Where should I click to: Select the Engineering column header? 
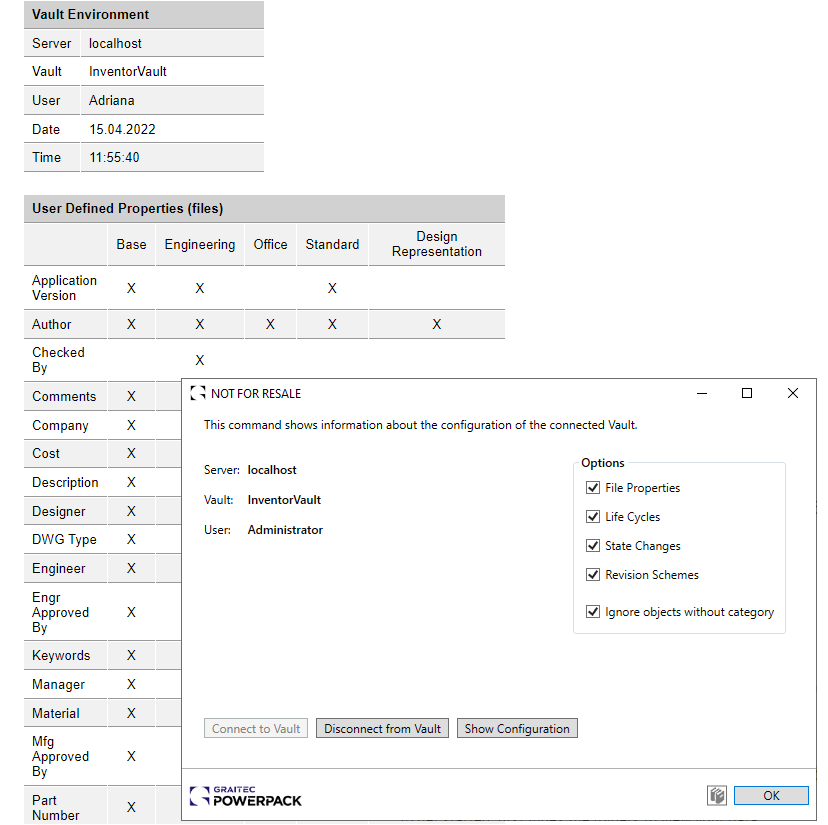pos(200,244)
